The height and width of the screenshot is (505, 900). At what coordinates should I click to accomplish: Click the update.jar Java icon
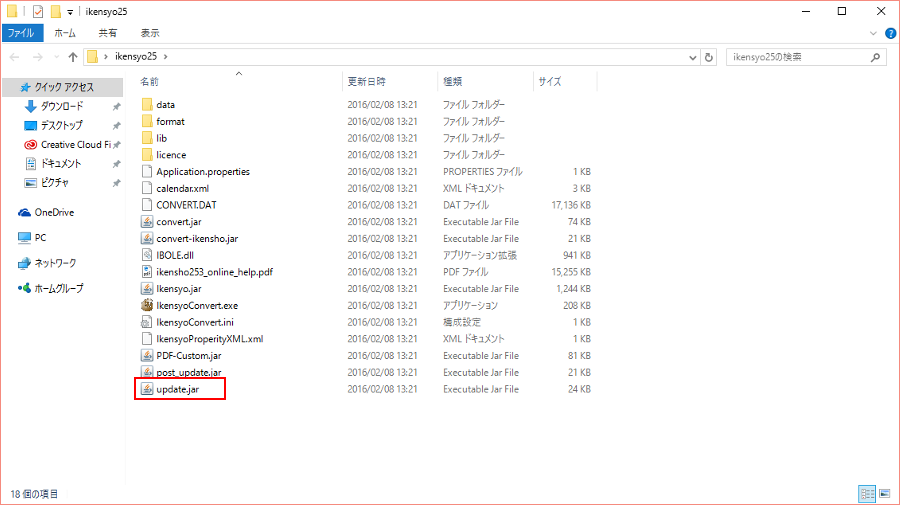click(x=147, y=389)
